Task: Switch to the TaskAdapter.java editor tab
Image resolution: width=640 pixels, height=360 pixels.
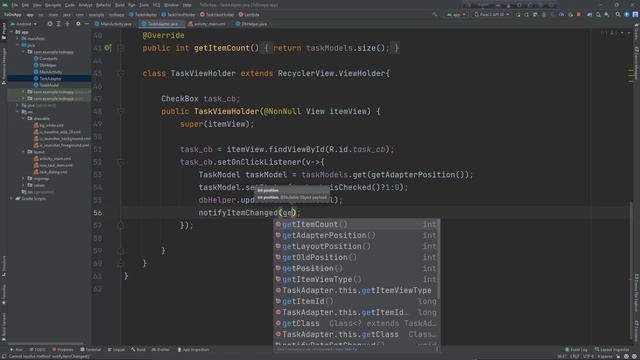Action: click(x=161, y=24)
